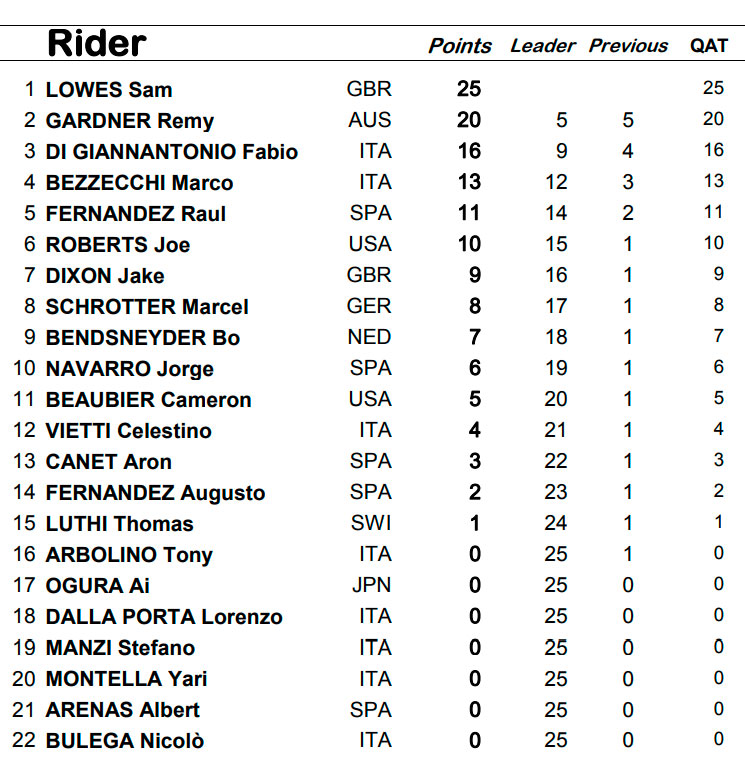Select OGURA Ai's JPN country code
The width and height of the screenshot is (745, 773).
pyautogui.click(x=371, y=585)
